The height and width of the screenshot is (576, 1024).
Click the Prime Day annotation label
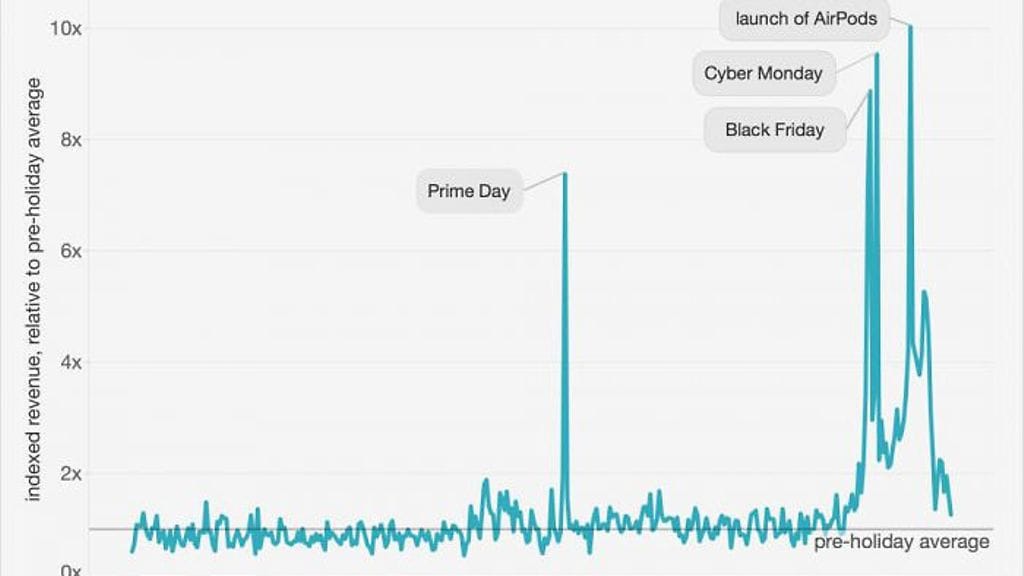pos(468,191)
